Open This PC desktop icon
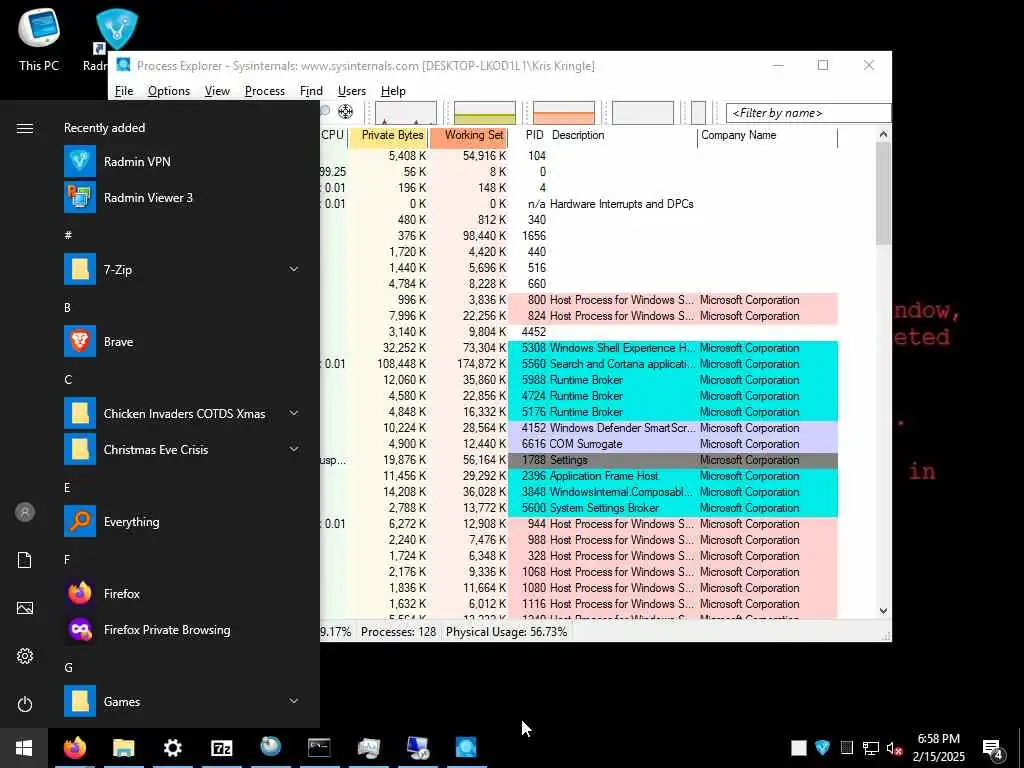1024x768 pixels. pyautogui.click(x=39, y=39)
